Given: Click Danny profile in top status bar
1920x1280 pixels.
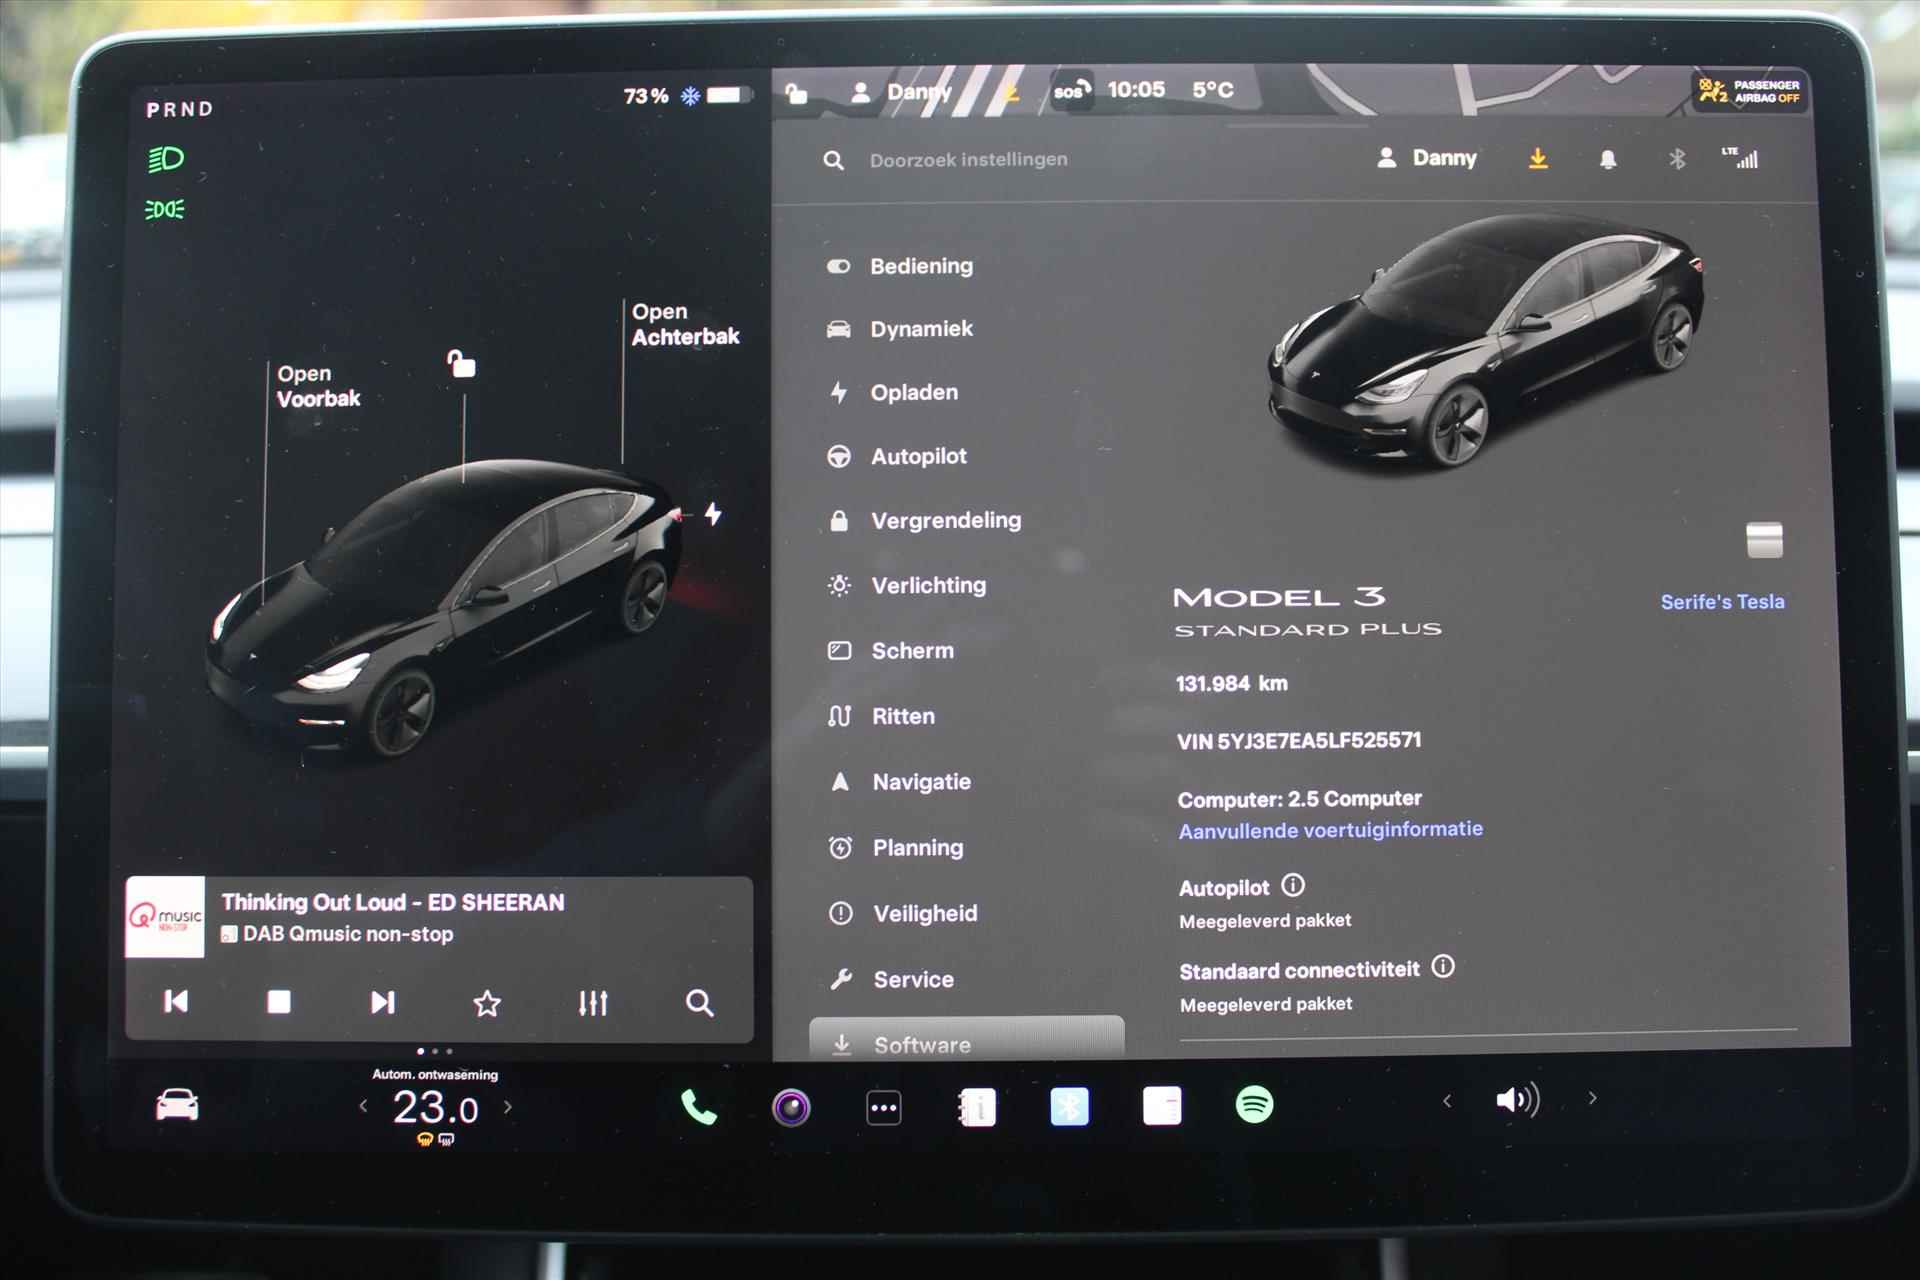Looking at the screenshot, I should 900,92.
